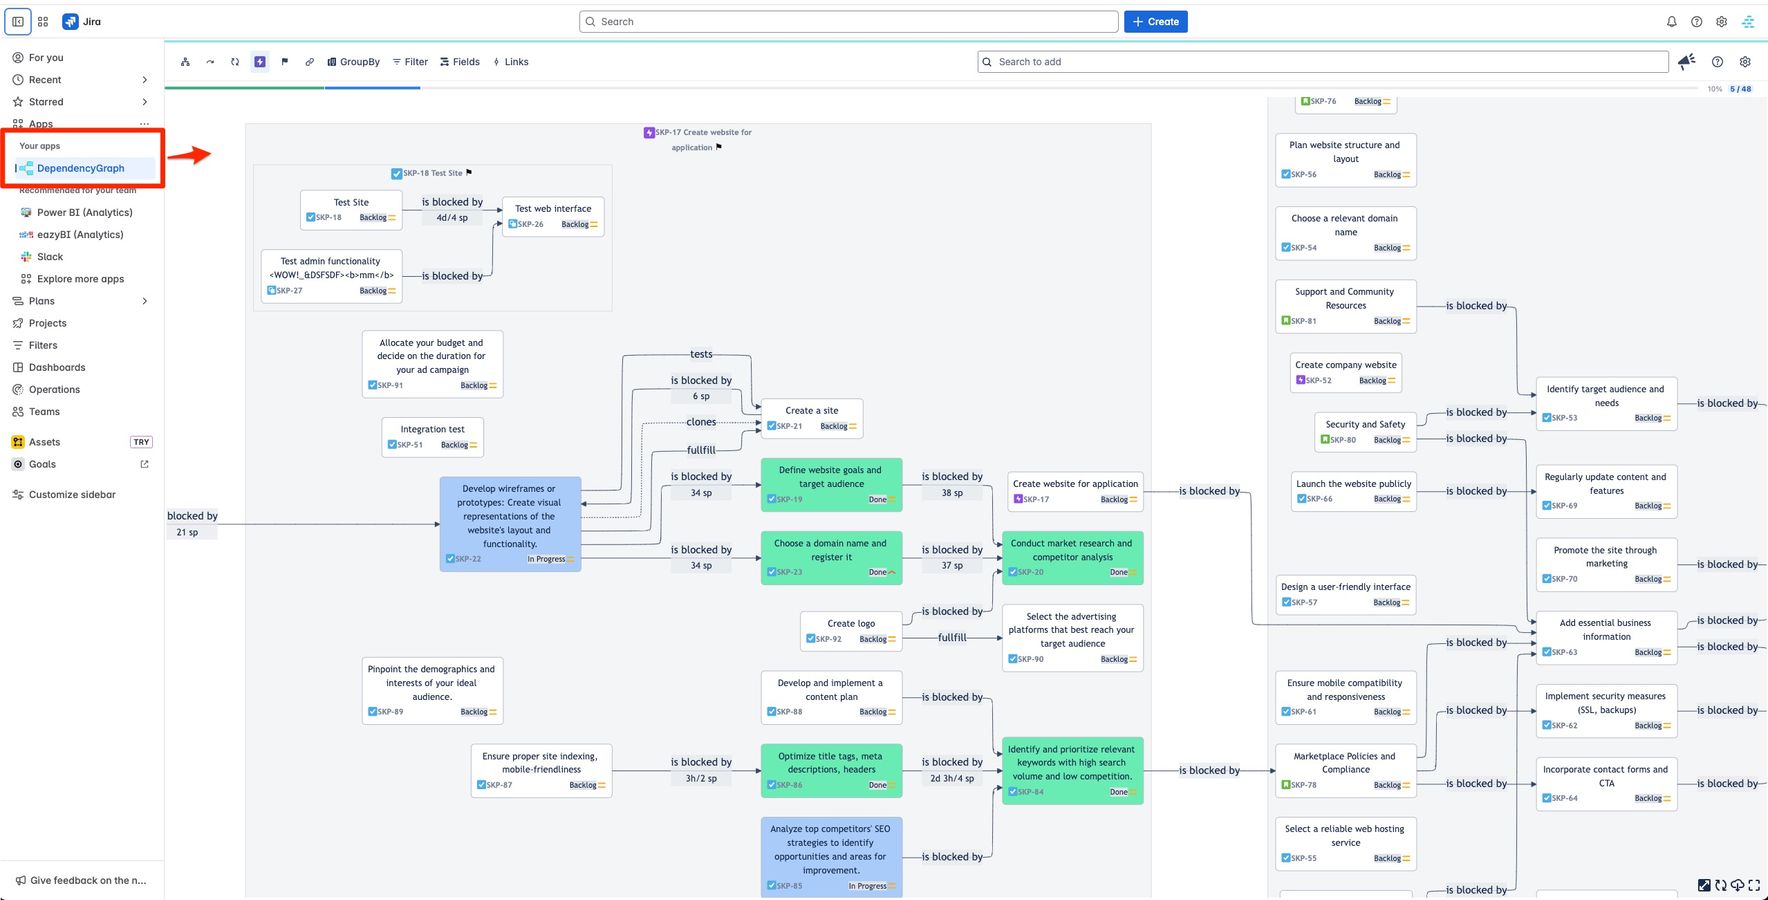The width and height of the screenshot is (1768, 900).
Task: Click the SKP-91 task checkbox icon
Action: point(372,385)
